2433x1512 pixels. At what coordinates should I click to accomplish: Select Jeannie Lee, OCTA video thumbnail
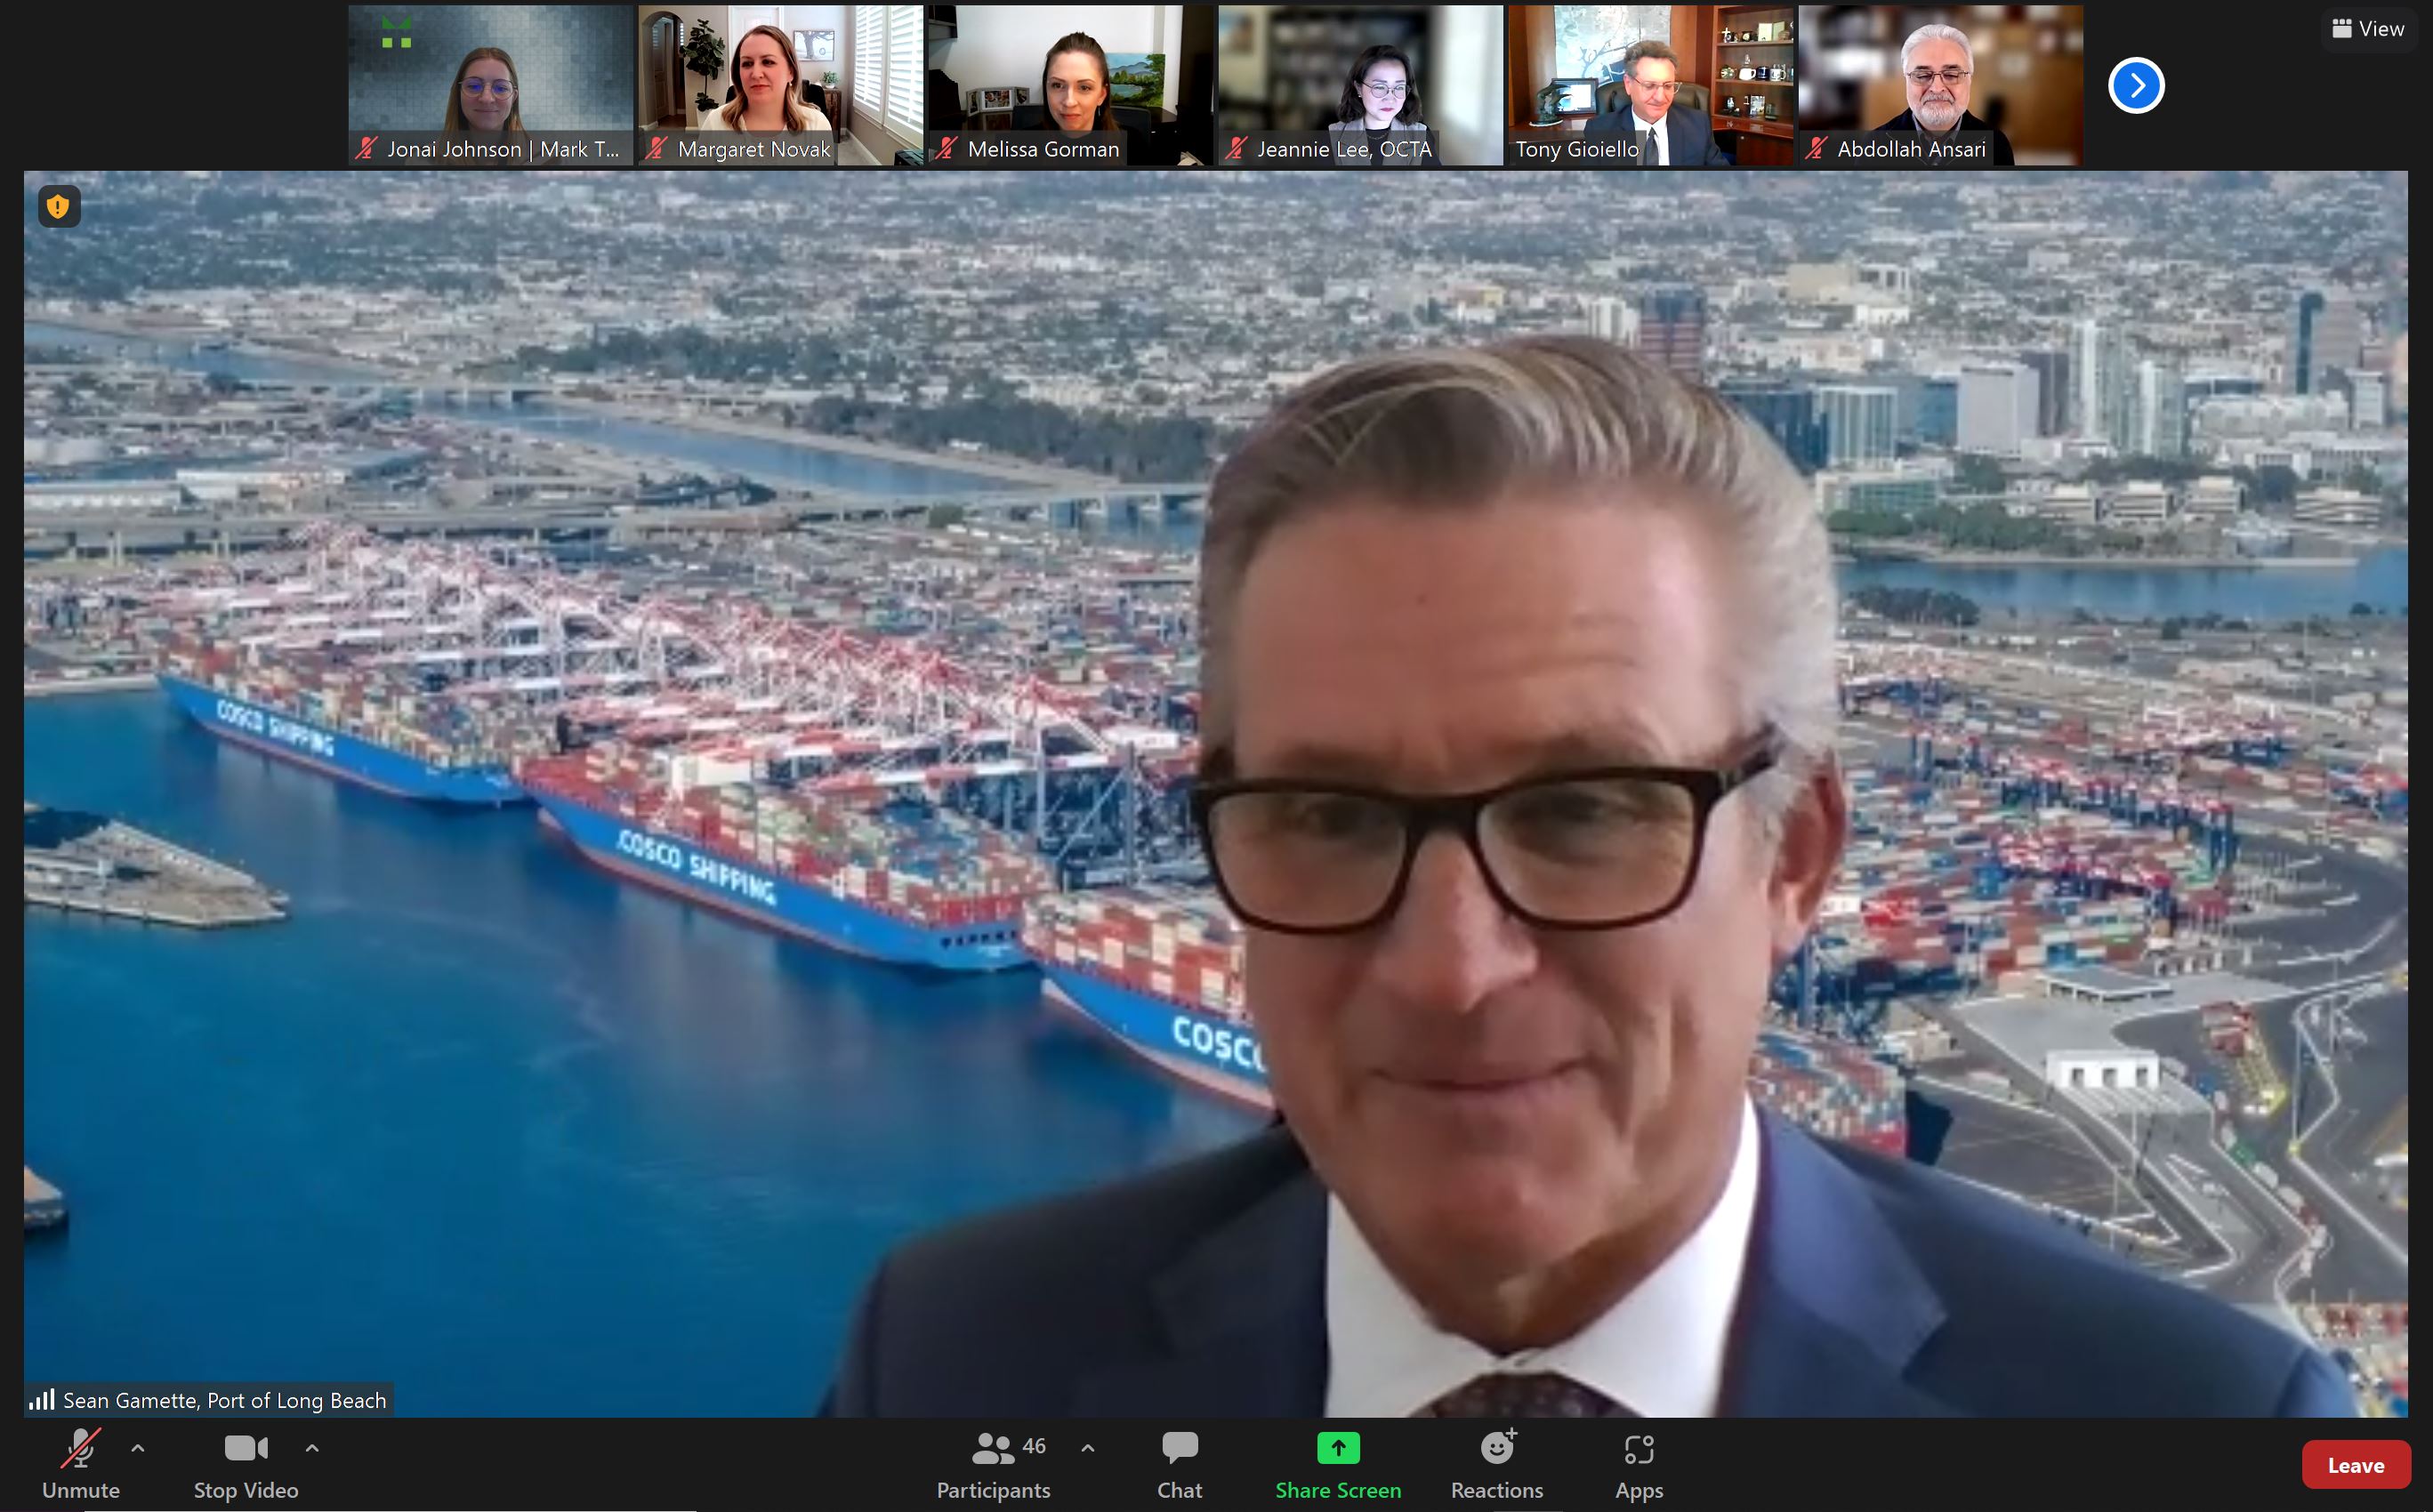click(x=1360, y=85)
